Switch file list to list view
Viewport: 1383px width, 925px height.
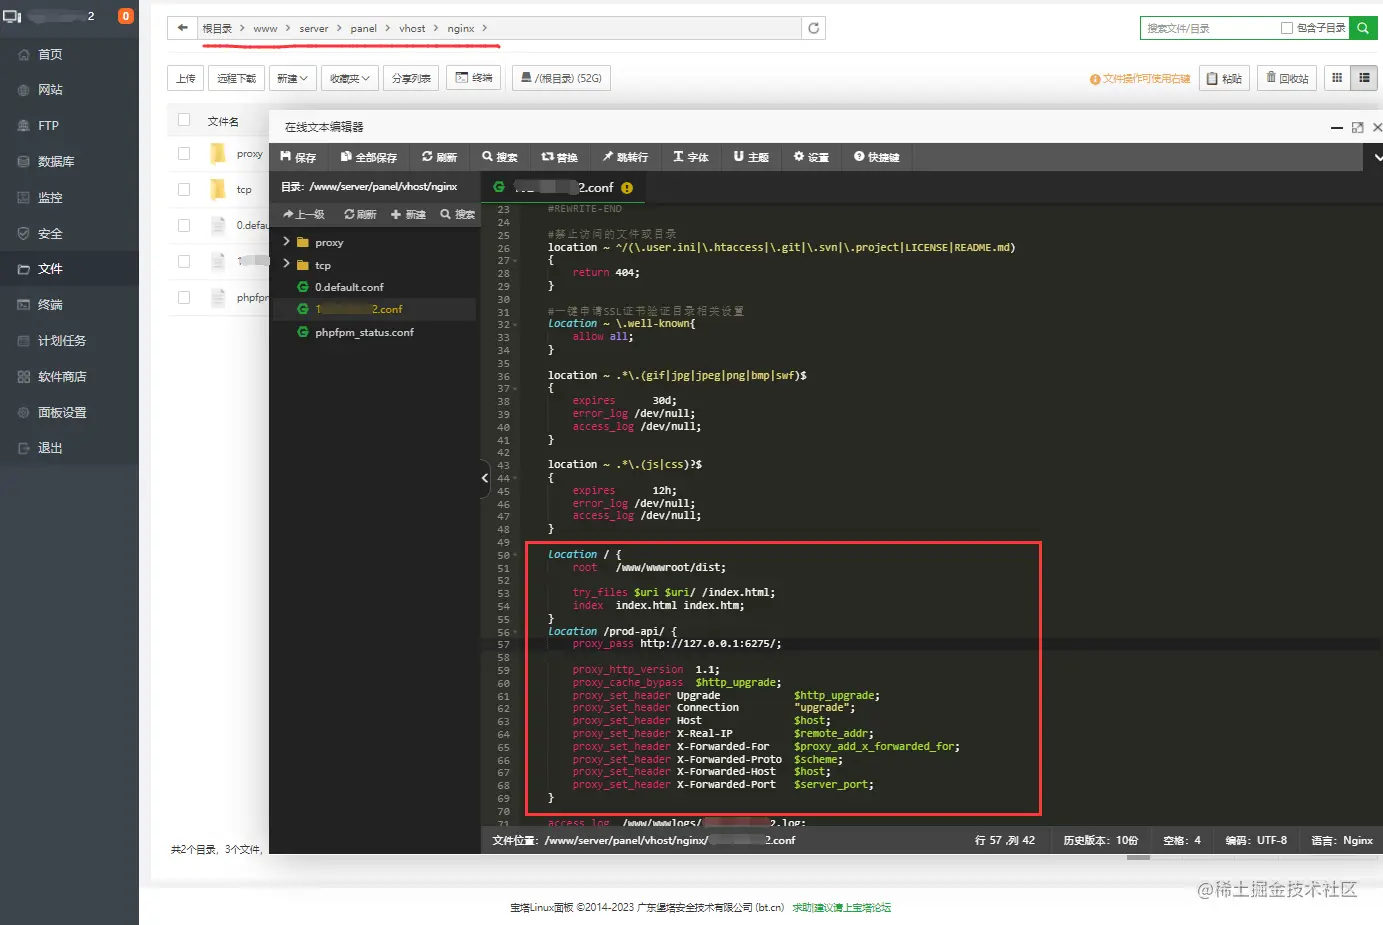coord(1364,78)
